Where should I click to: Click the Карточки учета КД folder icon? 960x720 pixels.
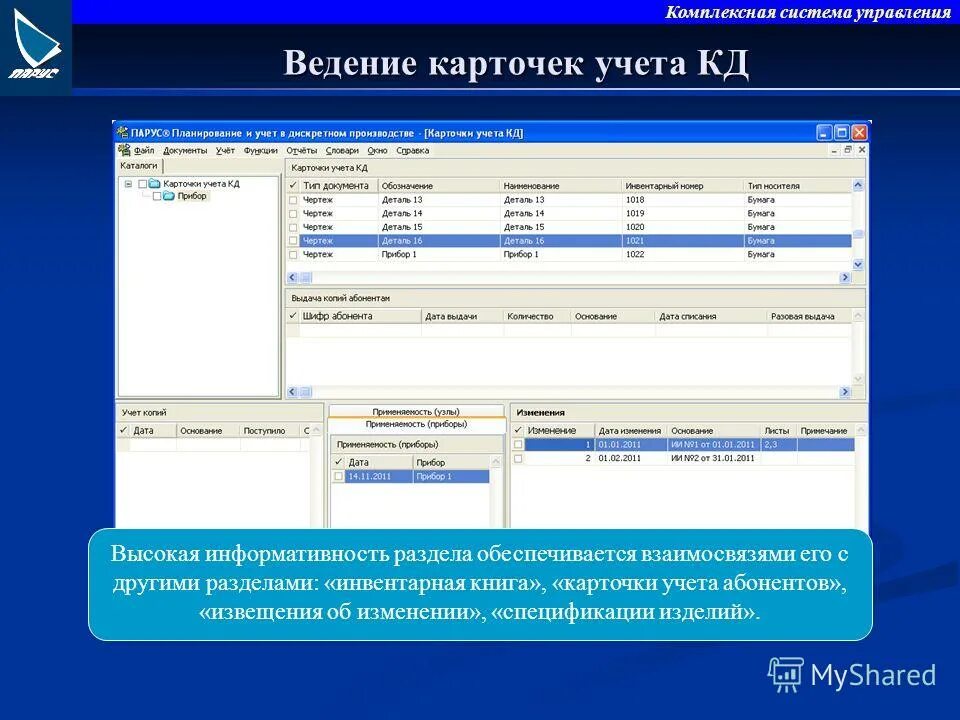(x=154, y=184)
